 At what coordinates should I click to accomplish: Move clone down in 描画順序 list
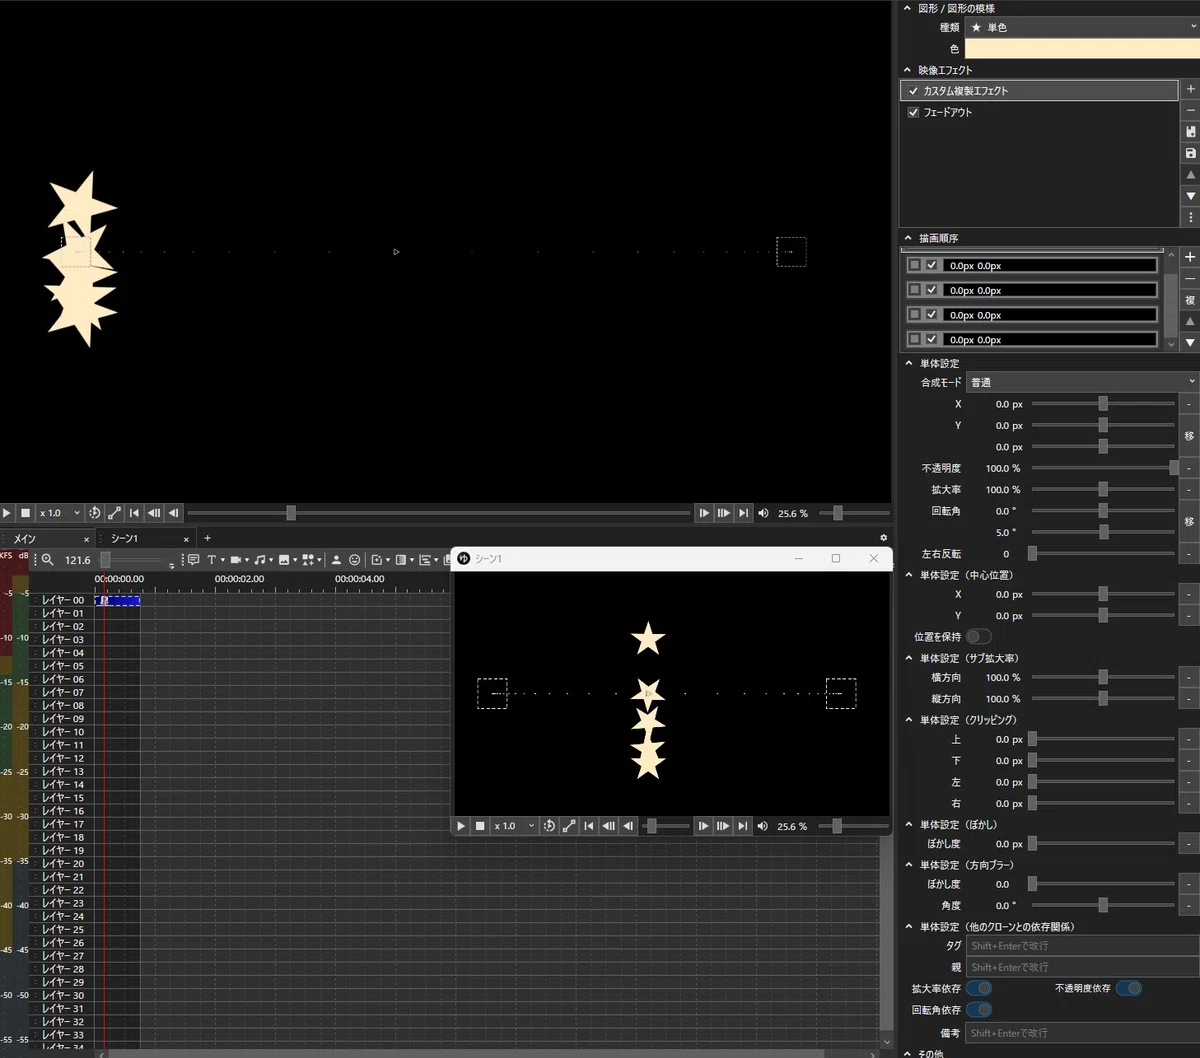[1190, 343]
